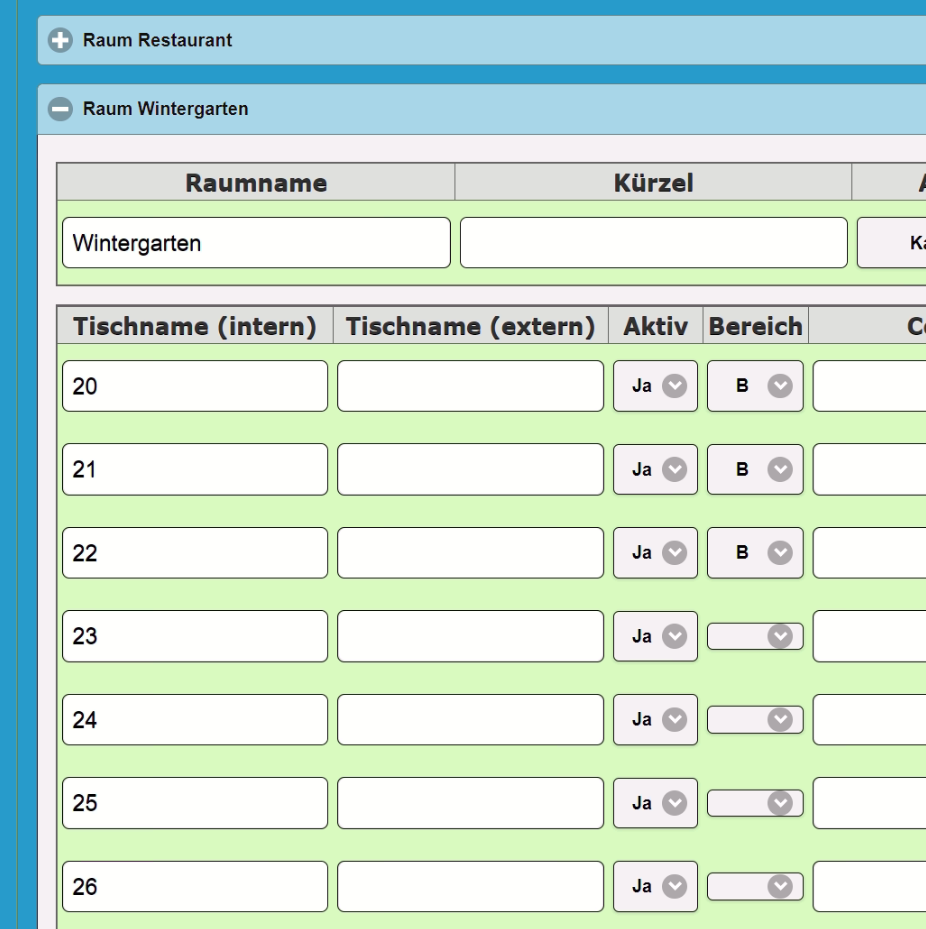Open the Bereich dropdown for table 20
The height and width of the screenshot is (929, 926).
(755, 386)
